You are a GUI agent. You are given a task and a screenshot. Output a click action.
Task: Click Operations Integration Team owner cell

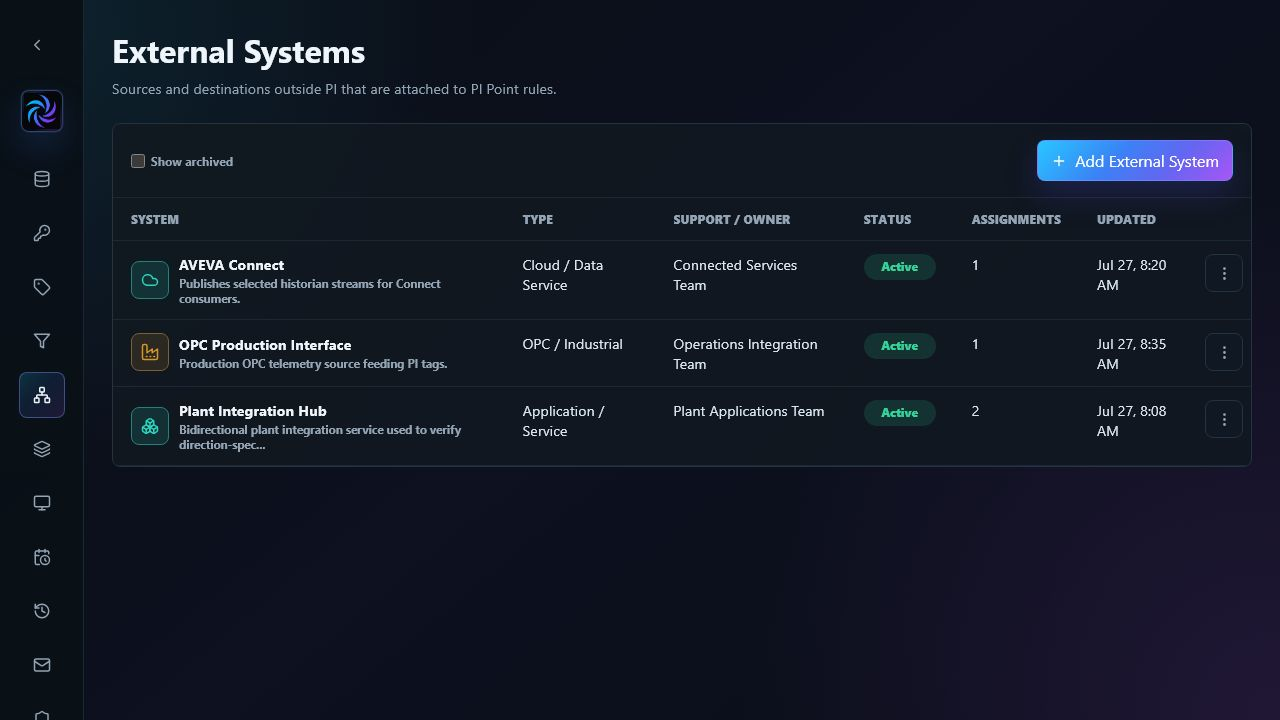click(745, 354)
